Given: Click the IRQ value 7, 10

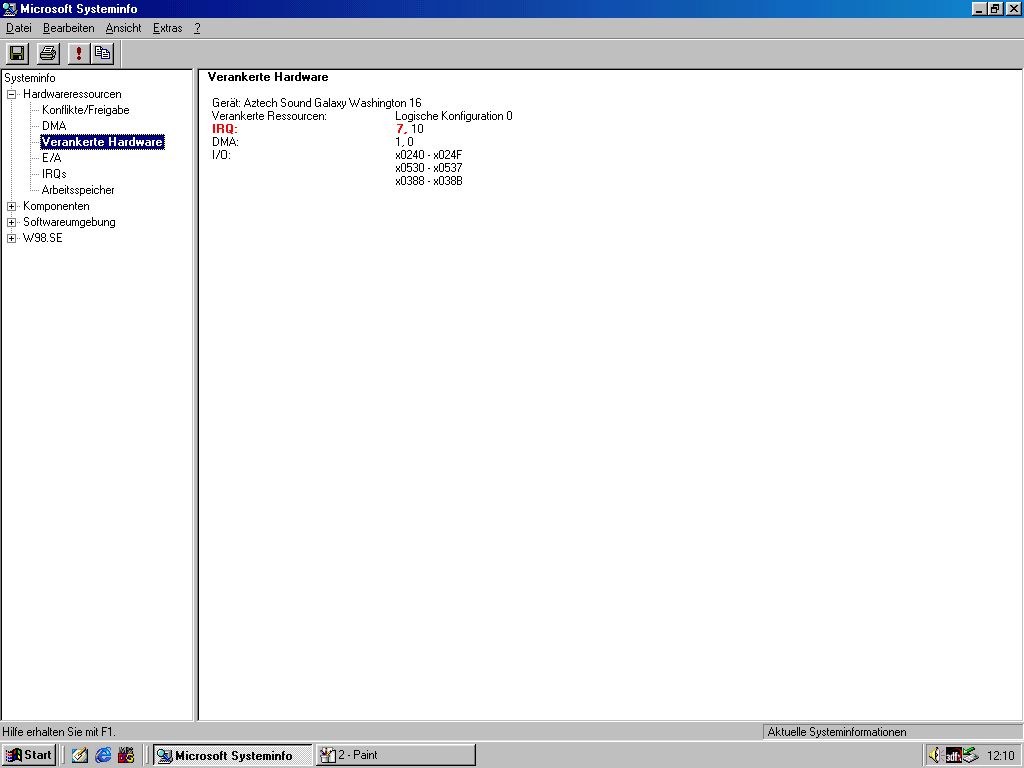Looking at the screenshot, I should (409, 129).
